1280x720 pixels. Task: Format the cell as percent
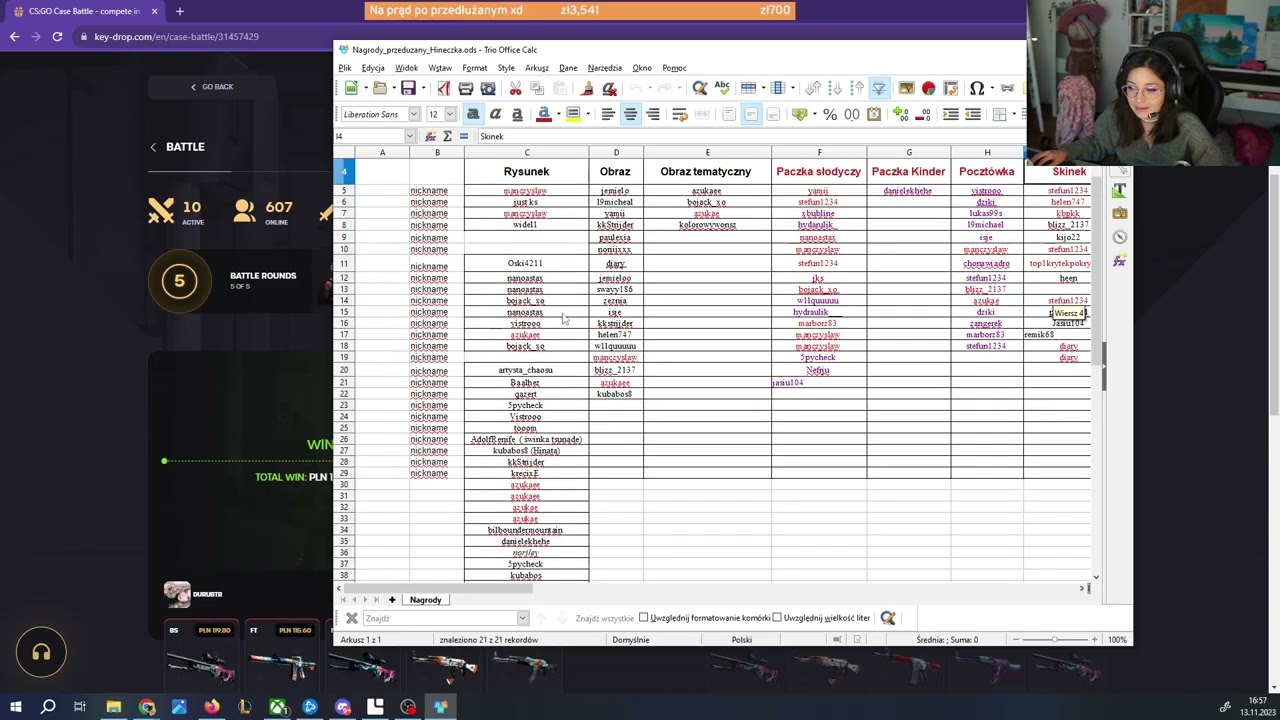point(830,114)
